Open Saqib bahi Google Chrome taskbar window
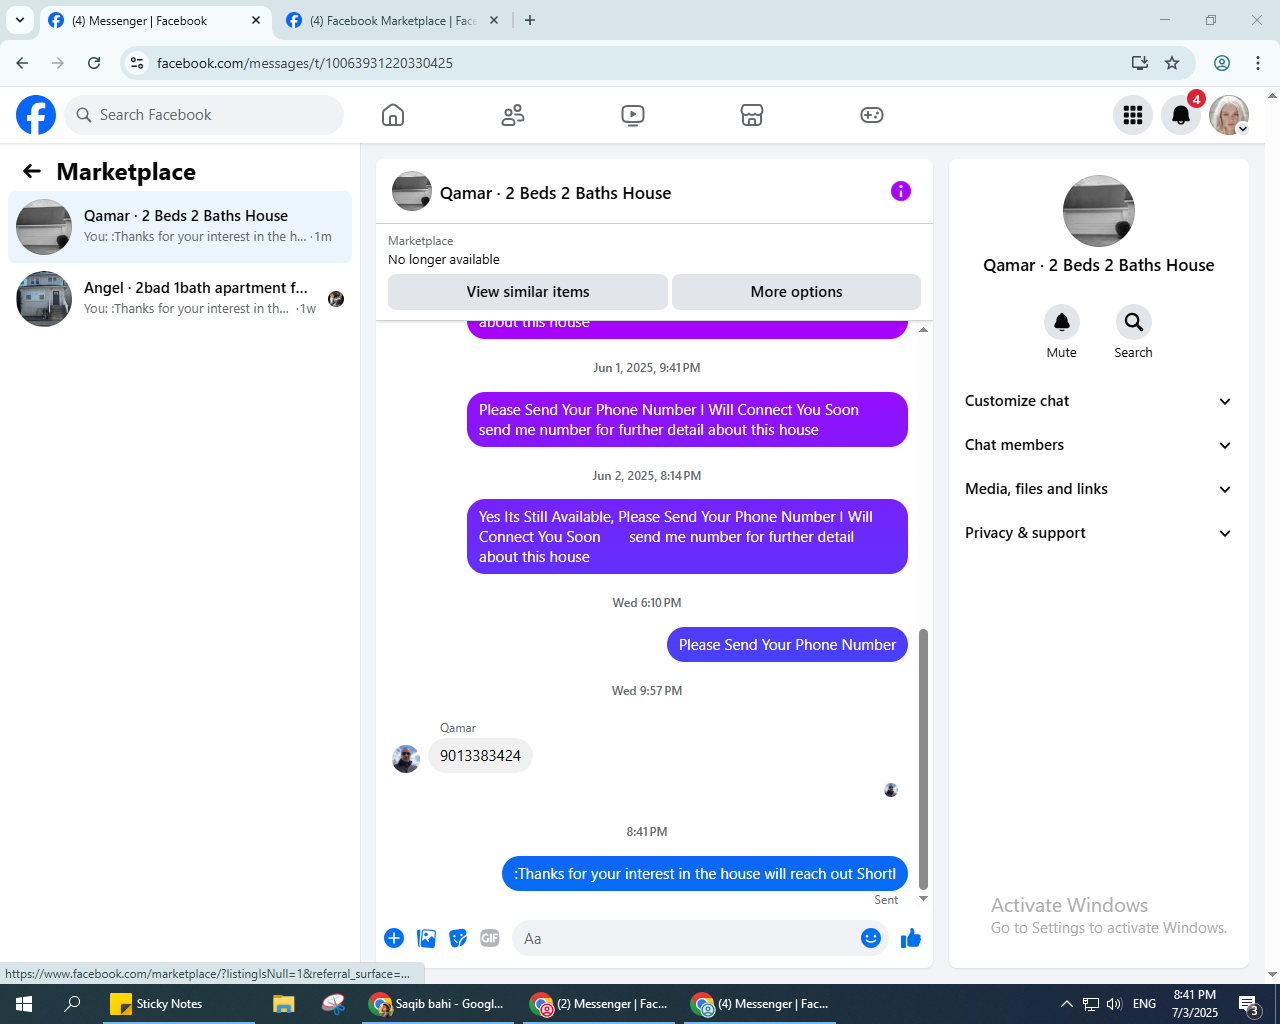Screen dimensions: 1280x1024 pos(436,1004)
